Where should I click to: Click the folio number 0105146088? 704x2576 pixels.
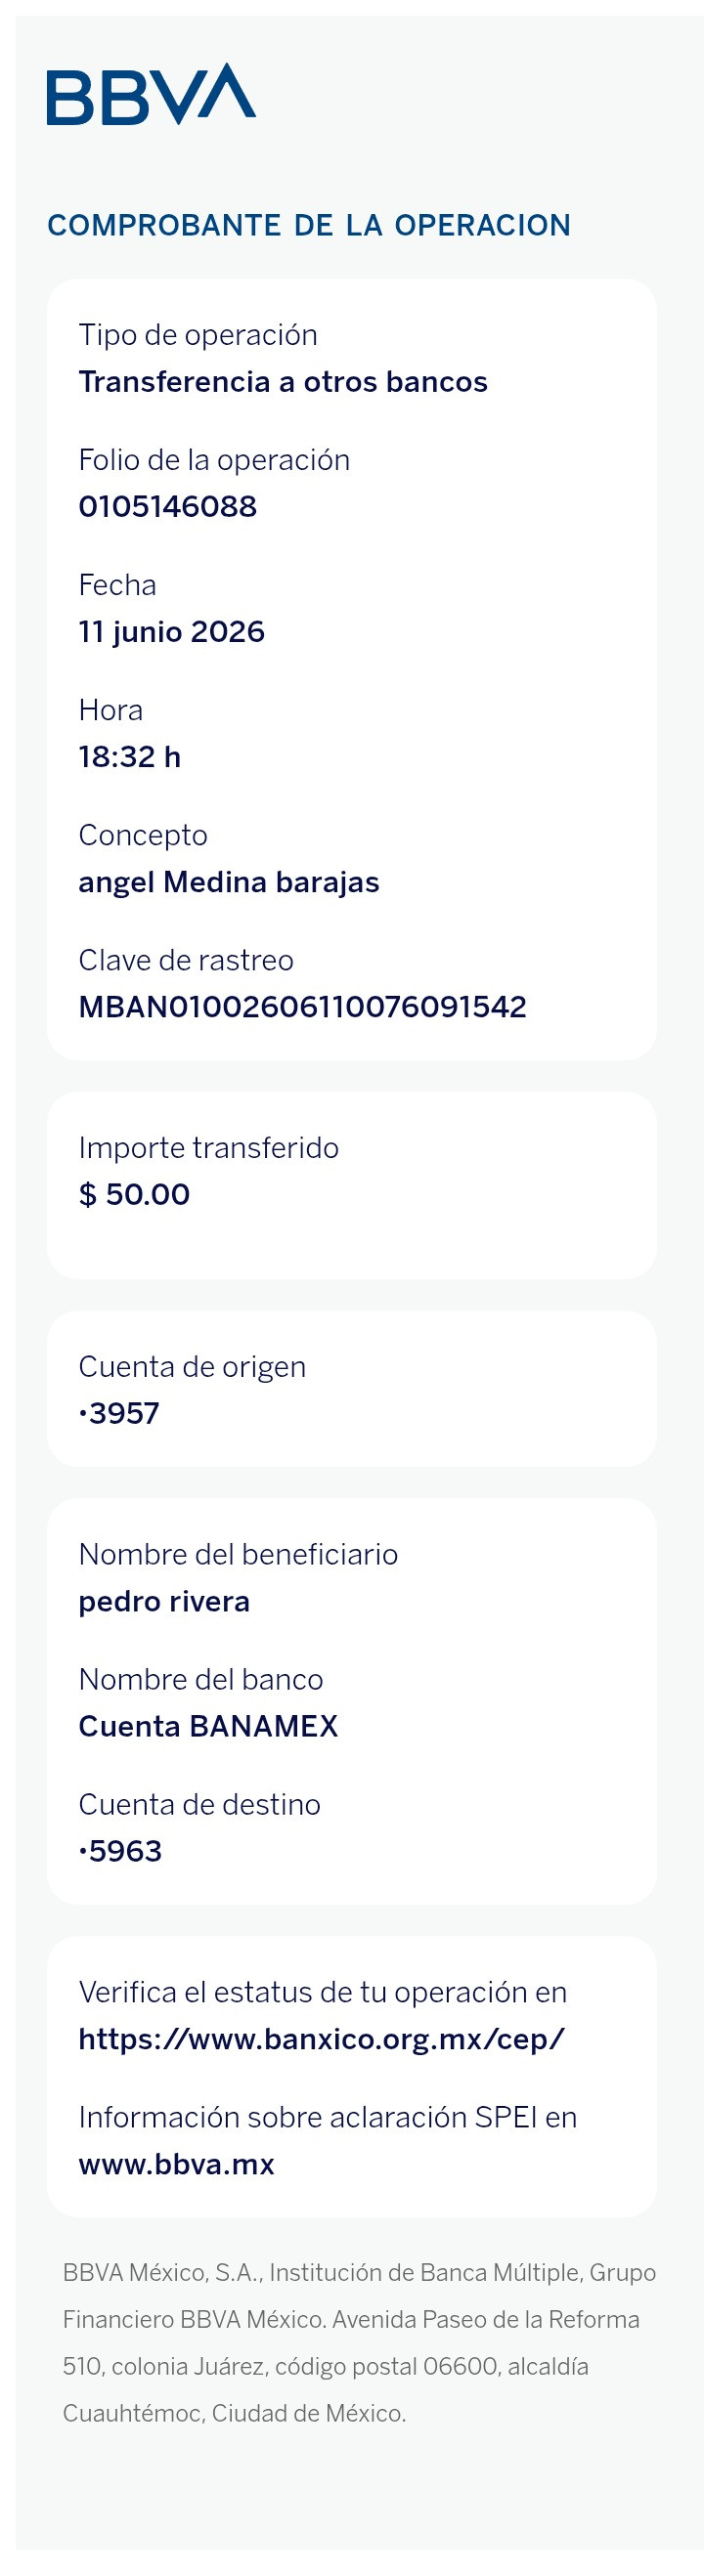pyautogui.click(x=168, y=506)
